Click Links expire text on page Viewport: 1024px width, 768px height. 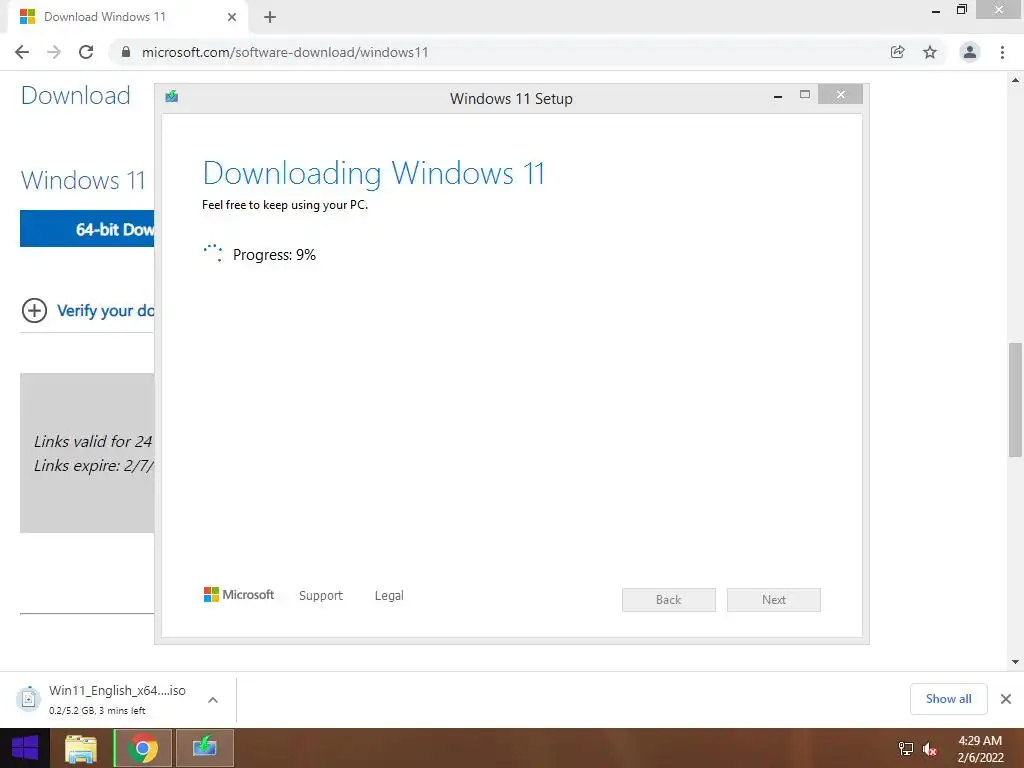click(x=93, y=466)
